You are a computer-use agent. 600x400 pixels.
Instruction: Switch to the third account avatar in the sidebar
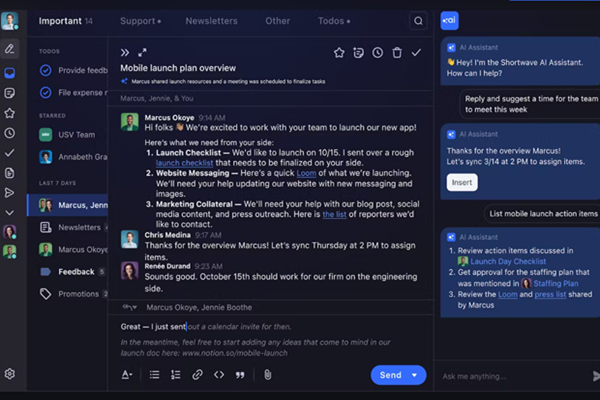pos(10,252)
